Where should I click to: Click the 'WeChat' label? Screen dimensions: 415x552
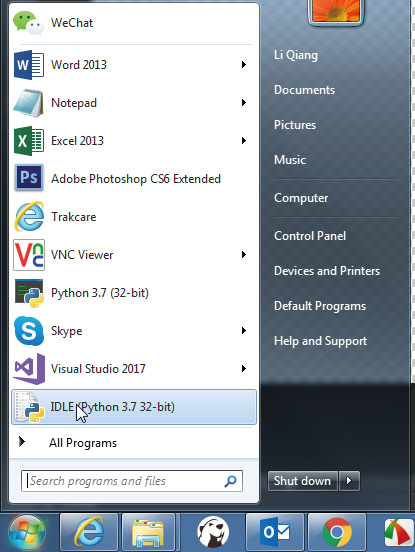tap(72, 23)
